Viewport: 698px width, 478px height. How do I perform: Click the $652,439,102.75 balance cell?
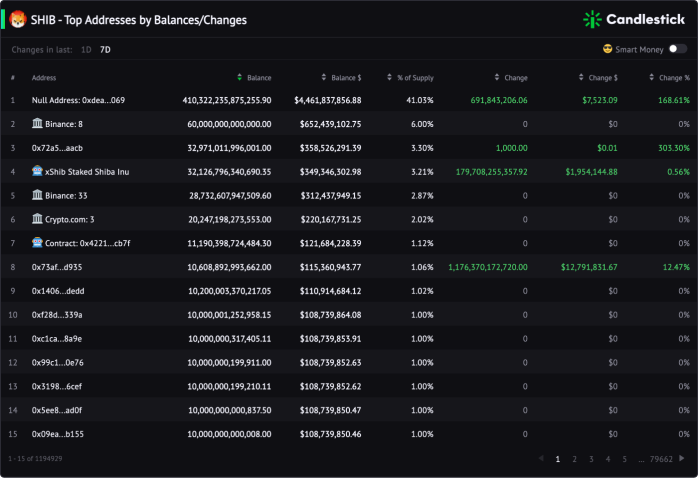coord(330,124)
